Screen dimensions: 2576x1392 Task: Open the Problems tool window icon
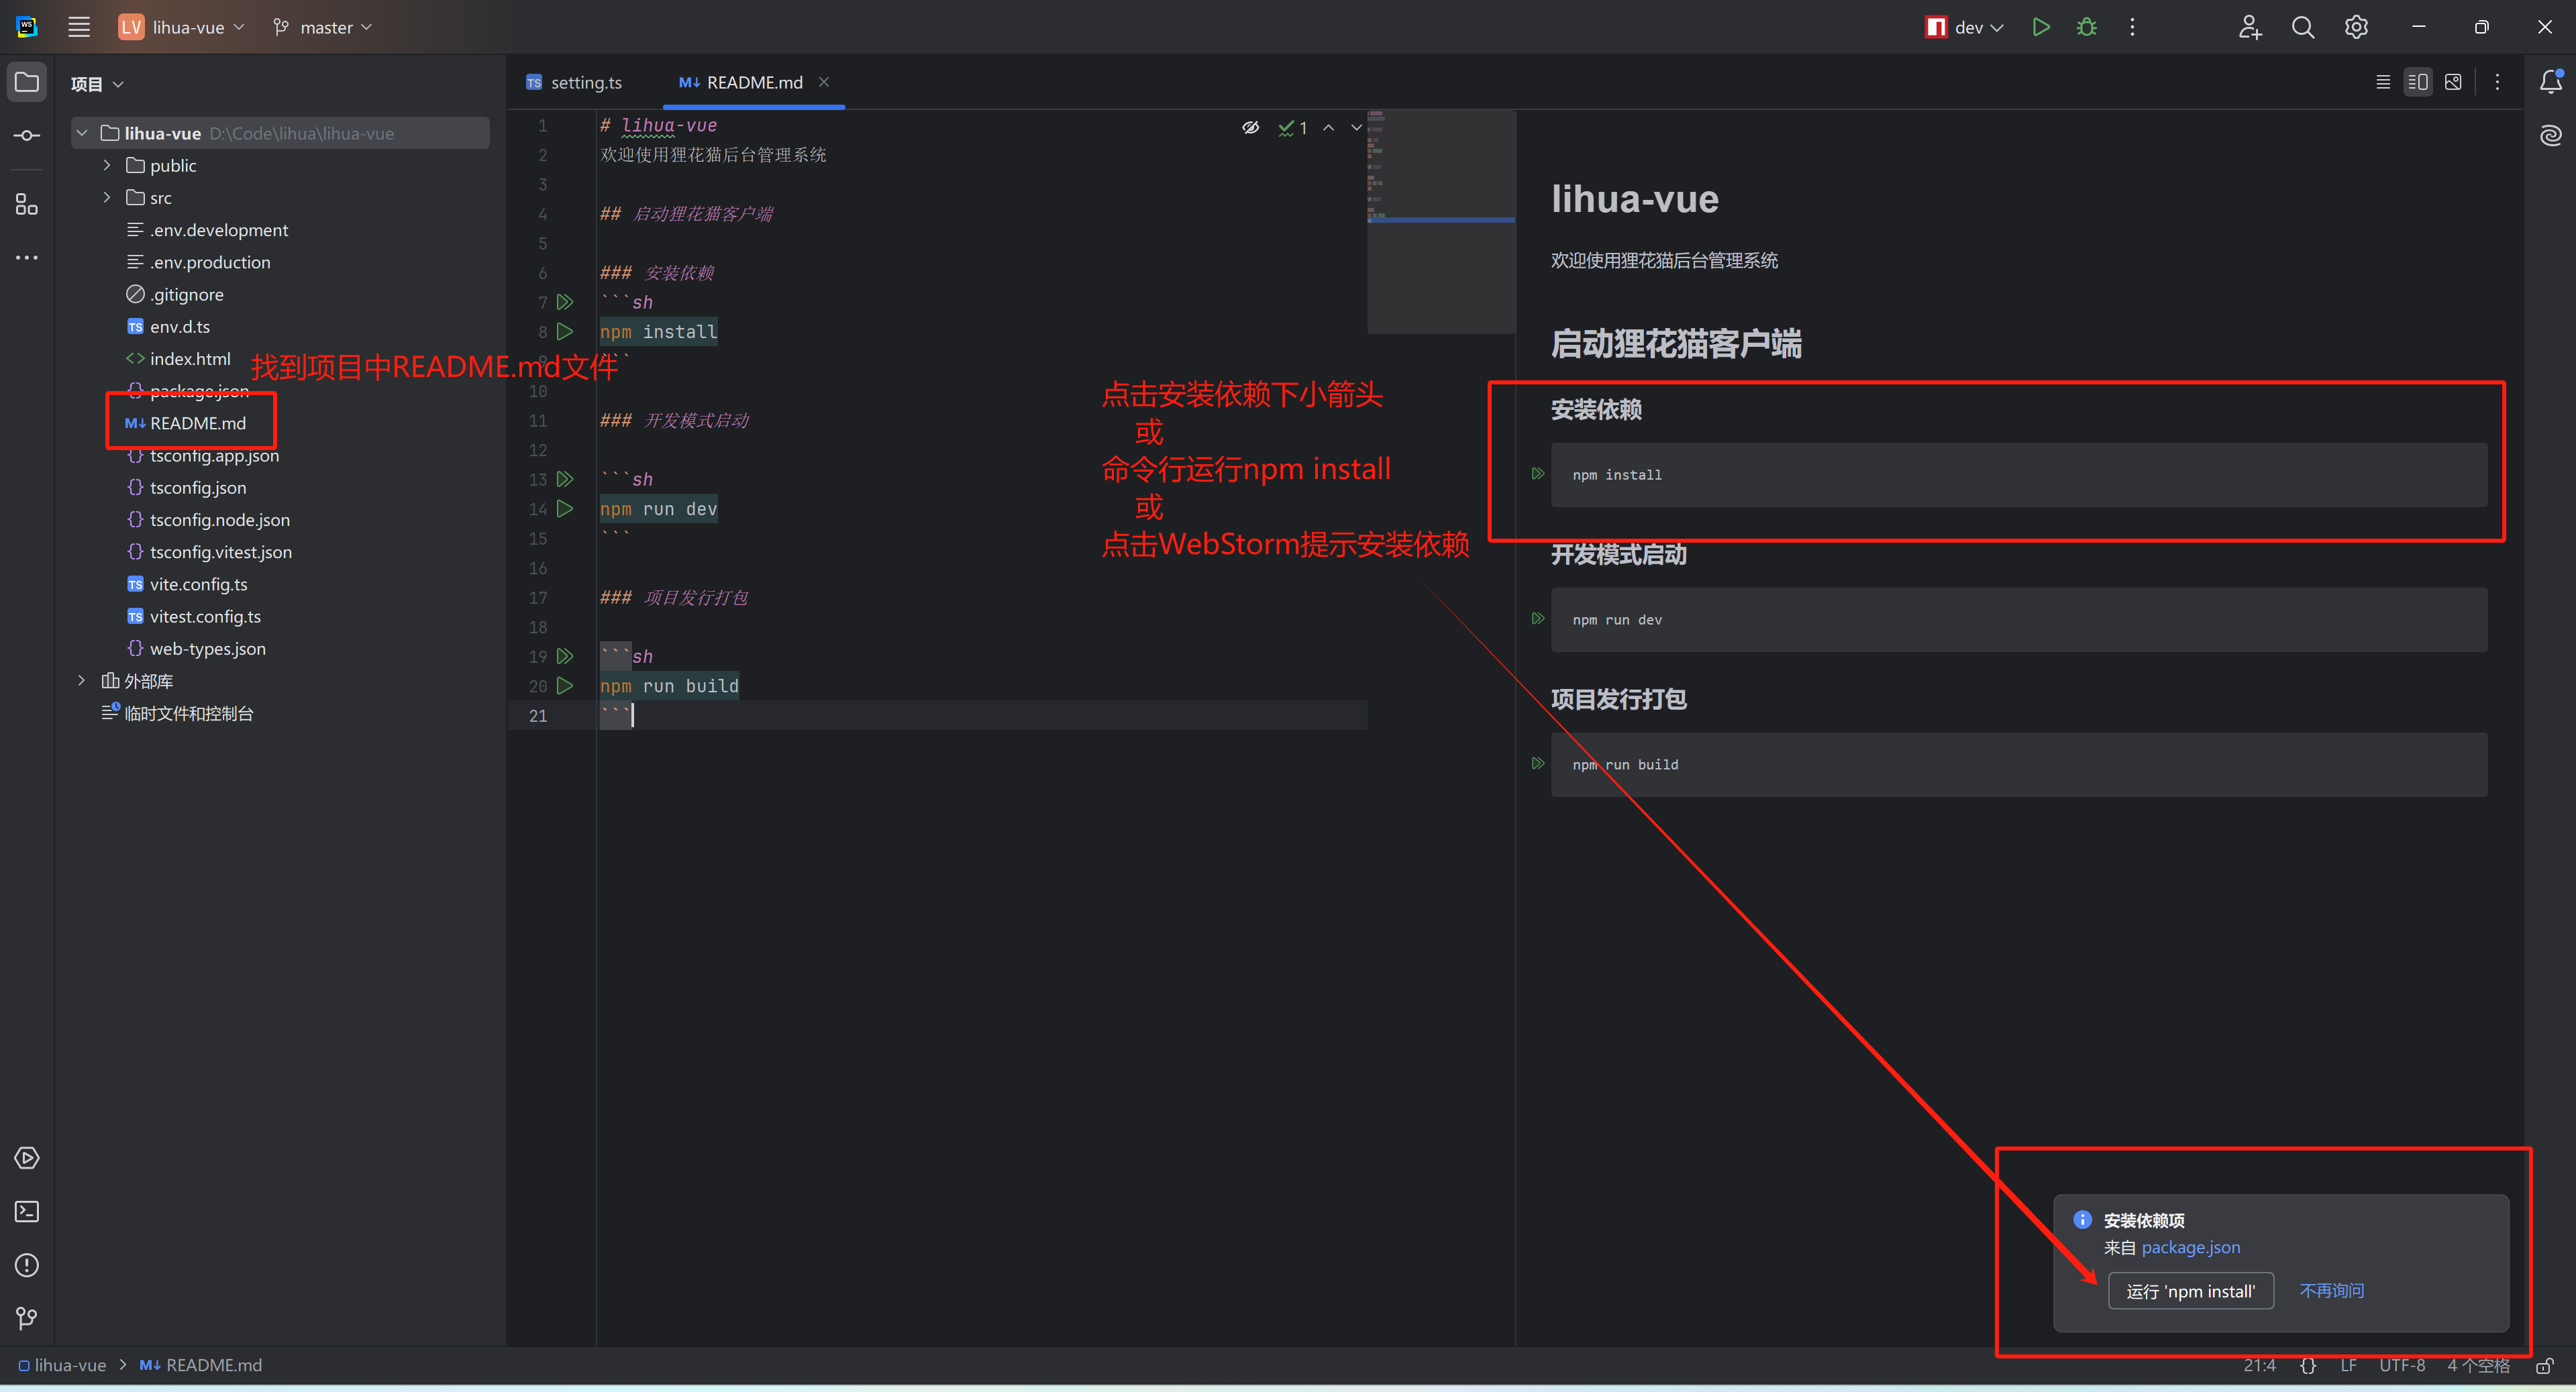[x=27, y=1265]
